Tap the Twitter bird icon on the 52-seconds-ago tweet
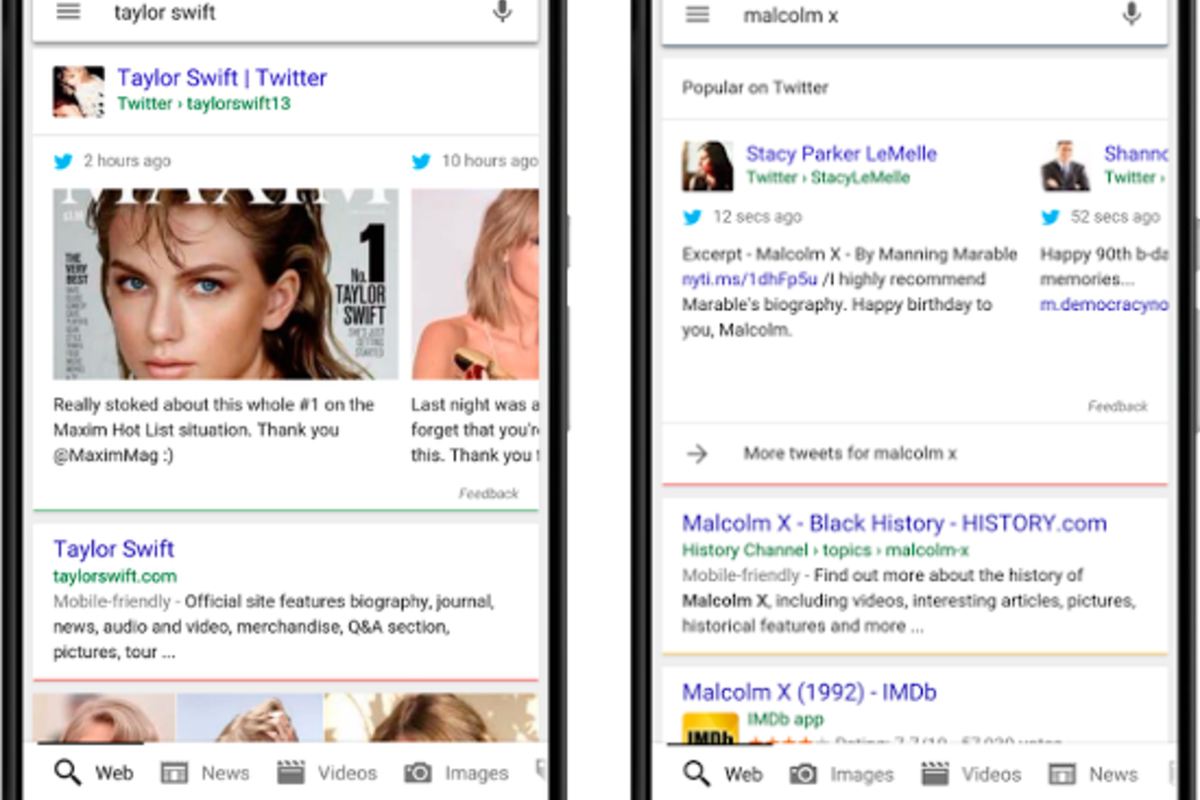1200x800 pixels. tap(1050, 216)
